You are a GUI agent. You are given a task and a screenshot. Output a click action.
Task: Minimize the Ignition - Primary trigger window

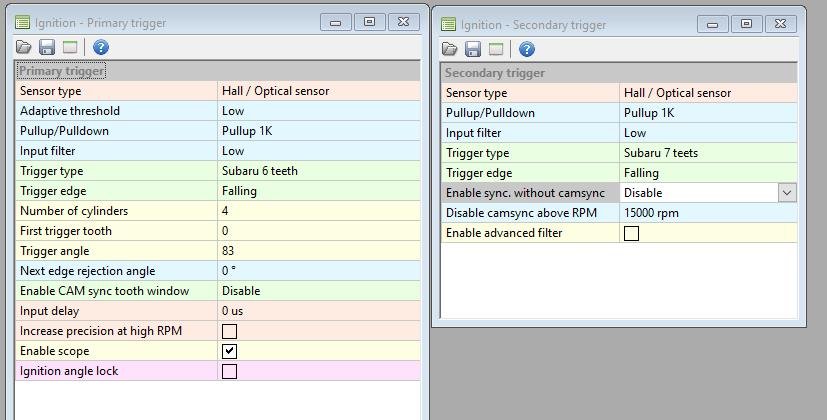pyautogui.click(x=335, y=22)
